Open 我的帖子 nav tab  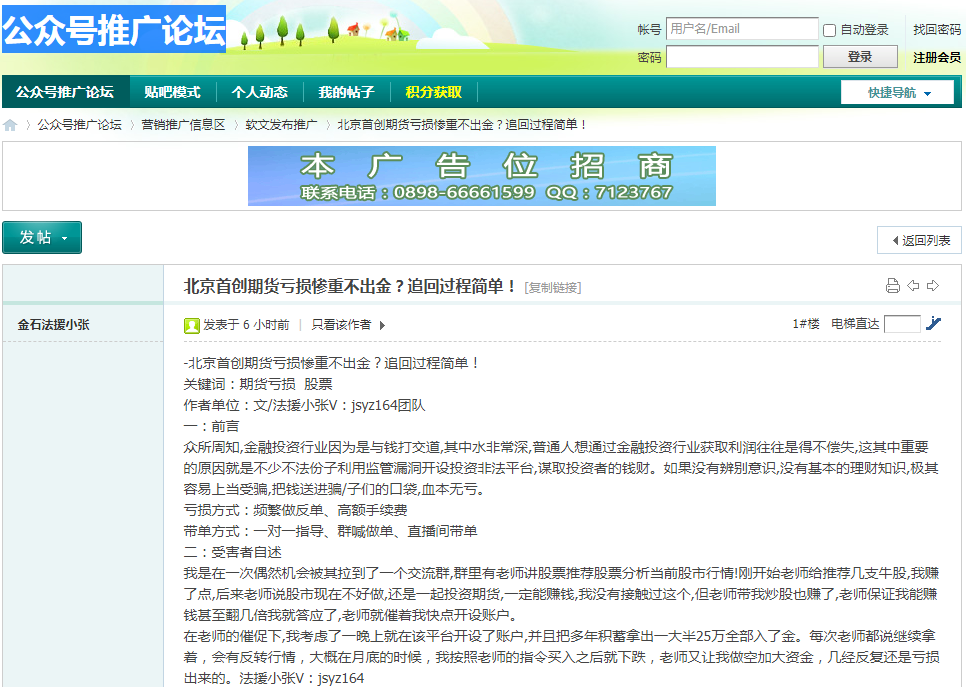[x=346, y=92]
